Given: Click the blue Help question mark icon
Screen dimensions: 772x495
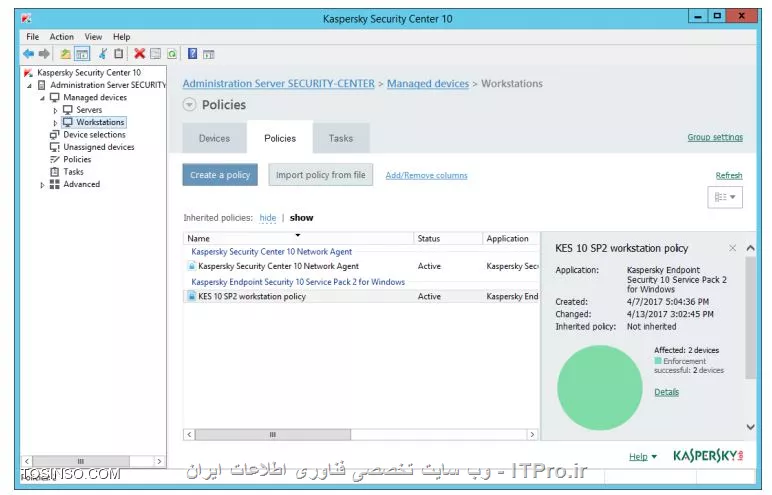Looking at the screenshot, I should pyautogui.click(x=193, y=54).
